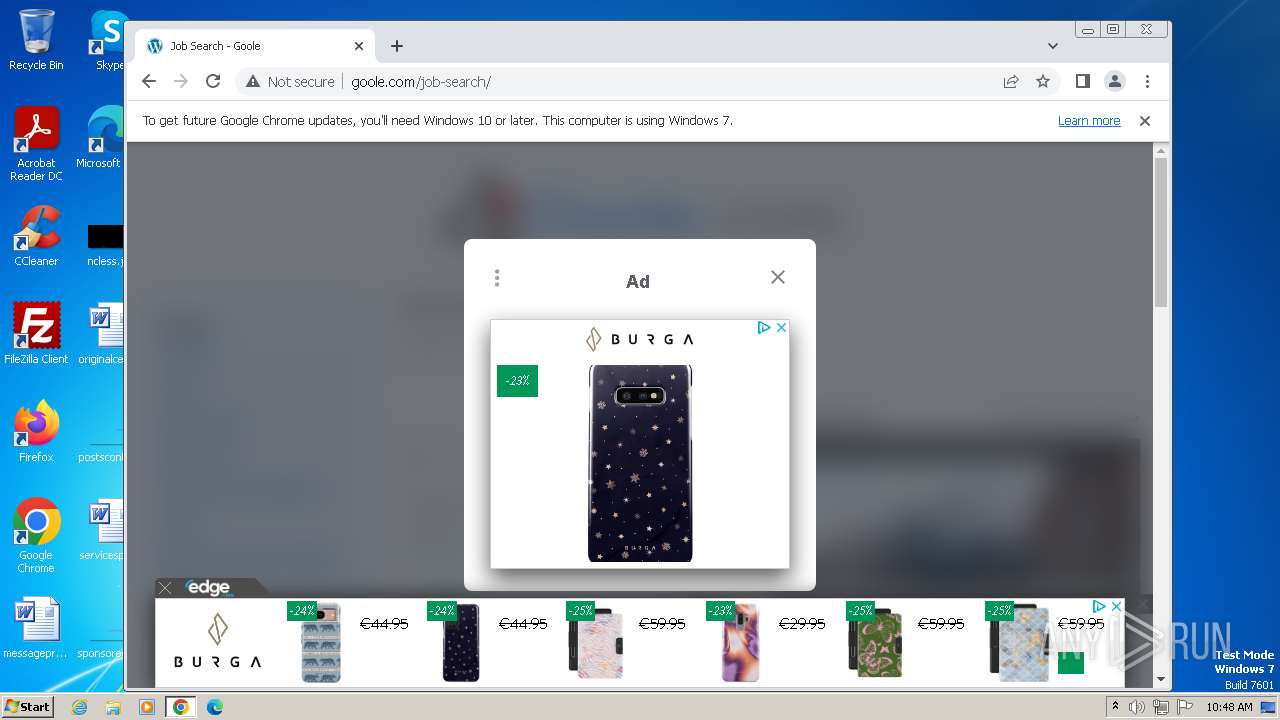Image resolution: width=1280 pixels, height=720 pixels.
Task: Reload the Job Search page
Action: (x=213, y=81)
